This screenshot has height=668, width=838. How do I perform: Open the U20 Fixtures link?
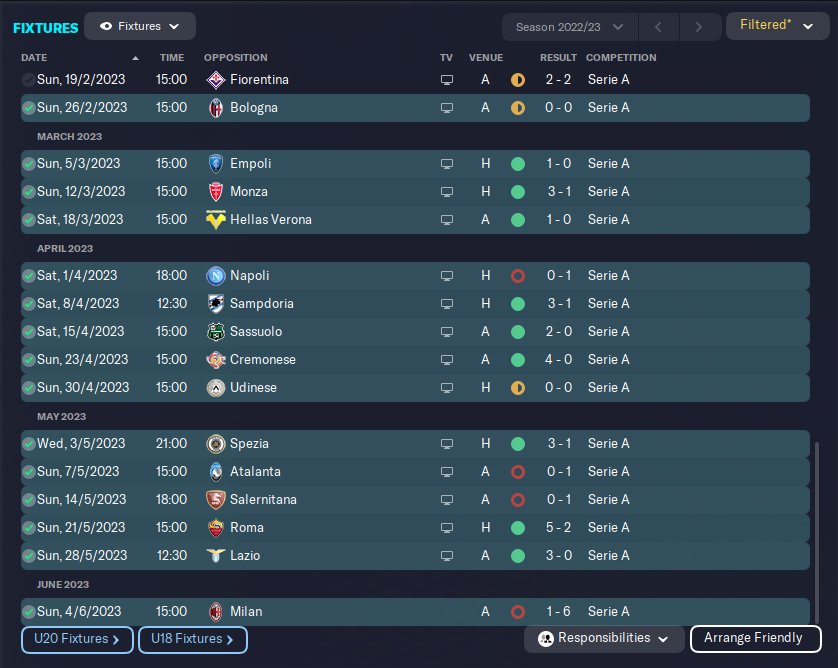(77, 639)
